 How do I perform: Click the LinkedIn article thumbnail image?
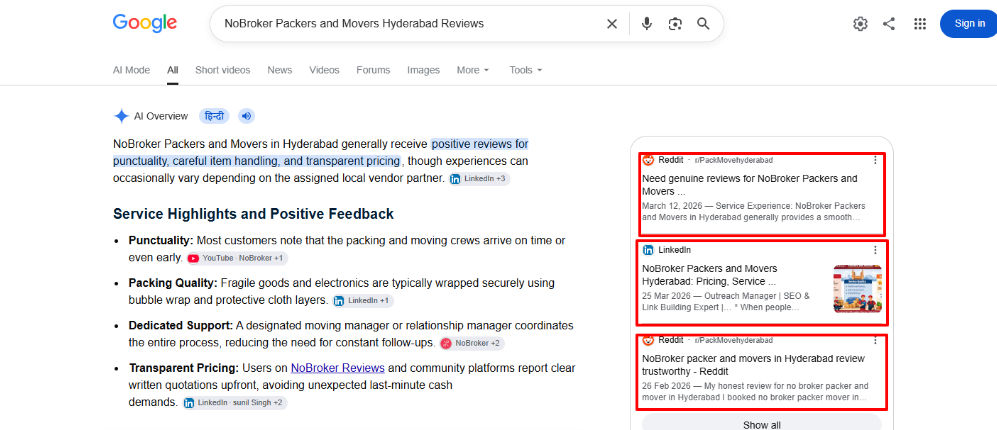click(x=857, y=289)
